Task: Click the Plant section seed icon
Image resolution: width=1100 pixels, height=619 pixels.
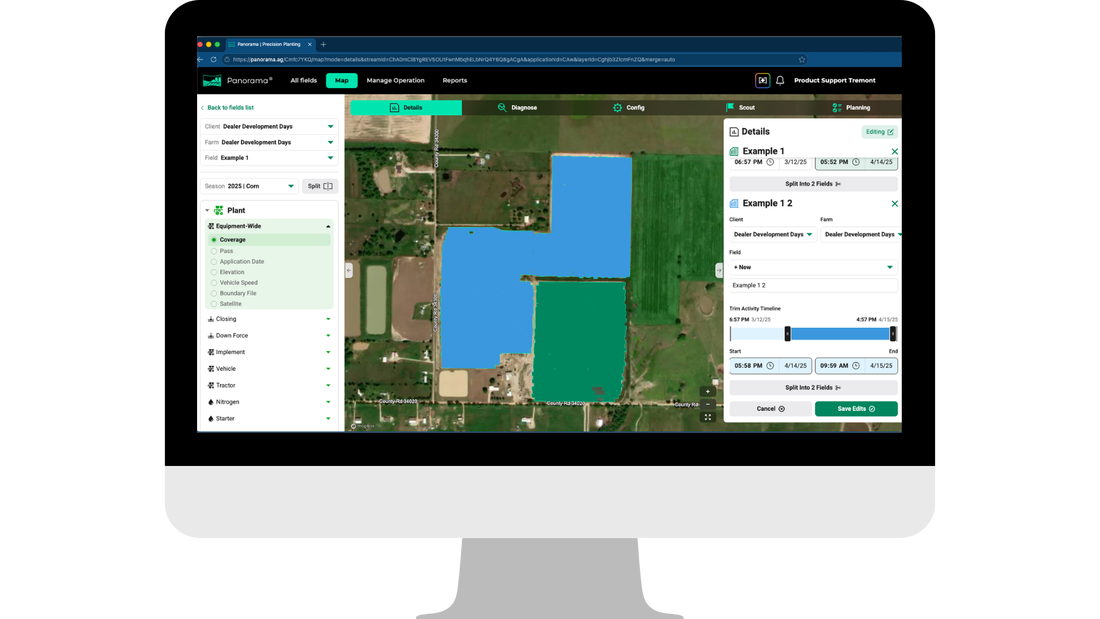Action: point(219,211)
